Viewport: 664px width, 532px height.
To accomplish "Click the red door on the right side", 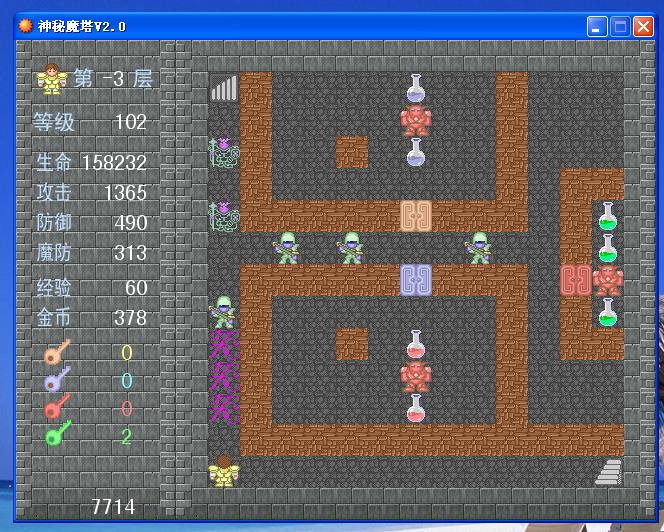I will [576, 280].
